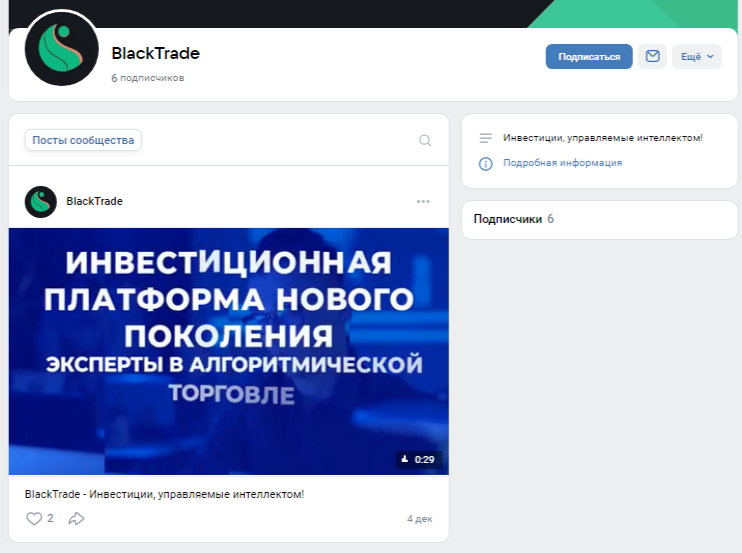Click the envelope message icon button
Screen dimensions: 742x553
pyautogui.click(x=652, y=57)
